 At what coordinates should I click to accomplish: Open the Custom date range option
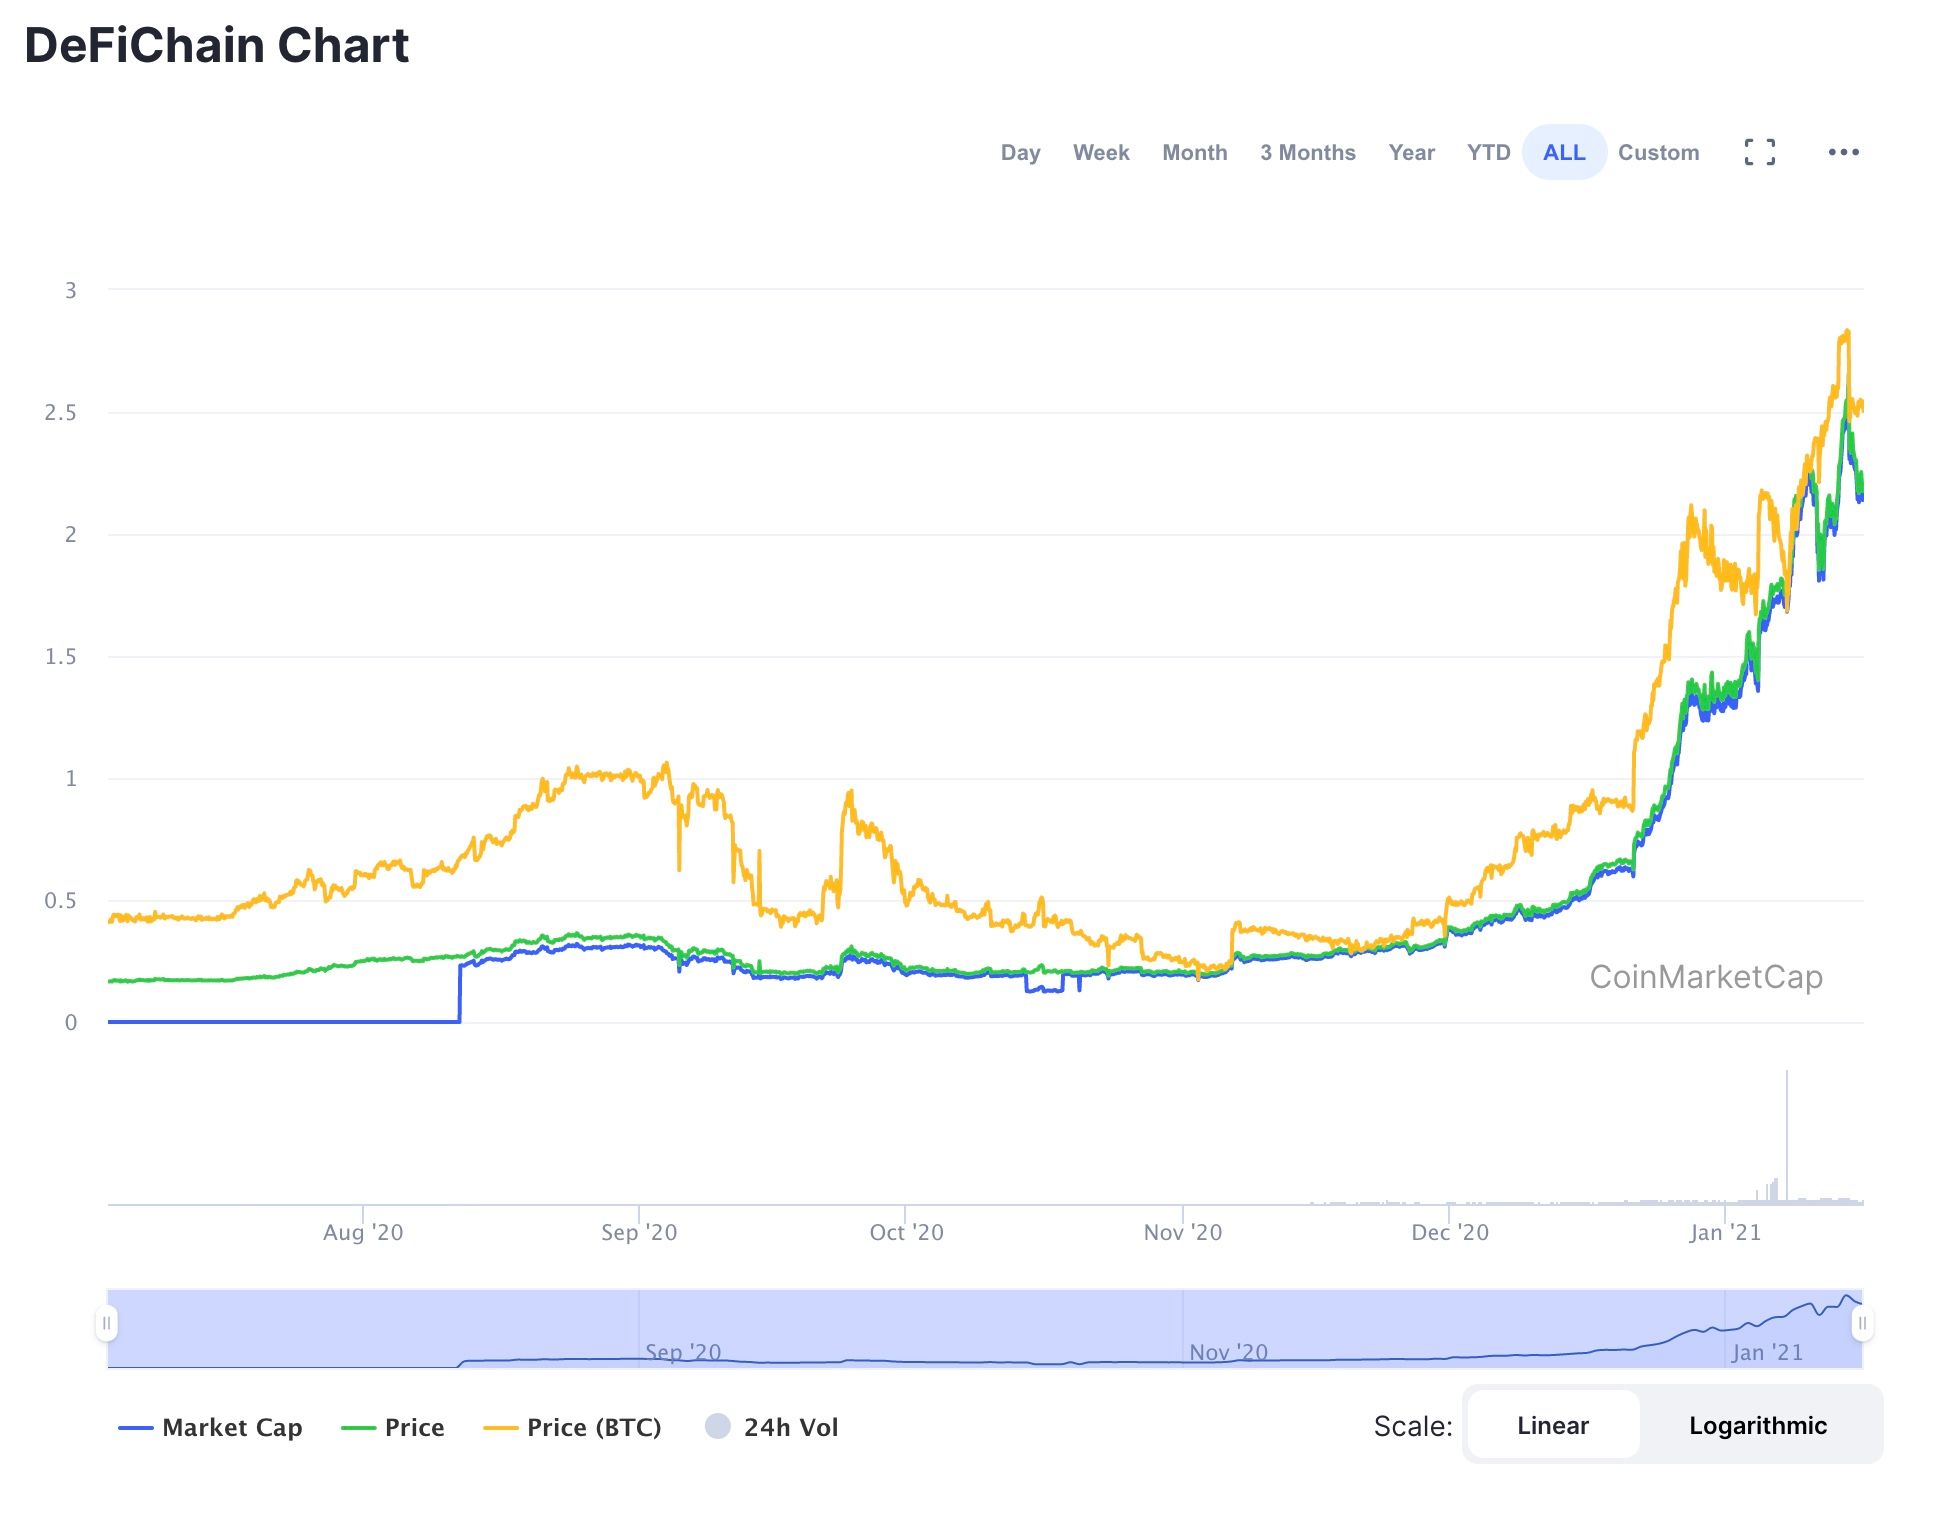point(1658,152)
